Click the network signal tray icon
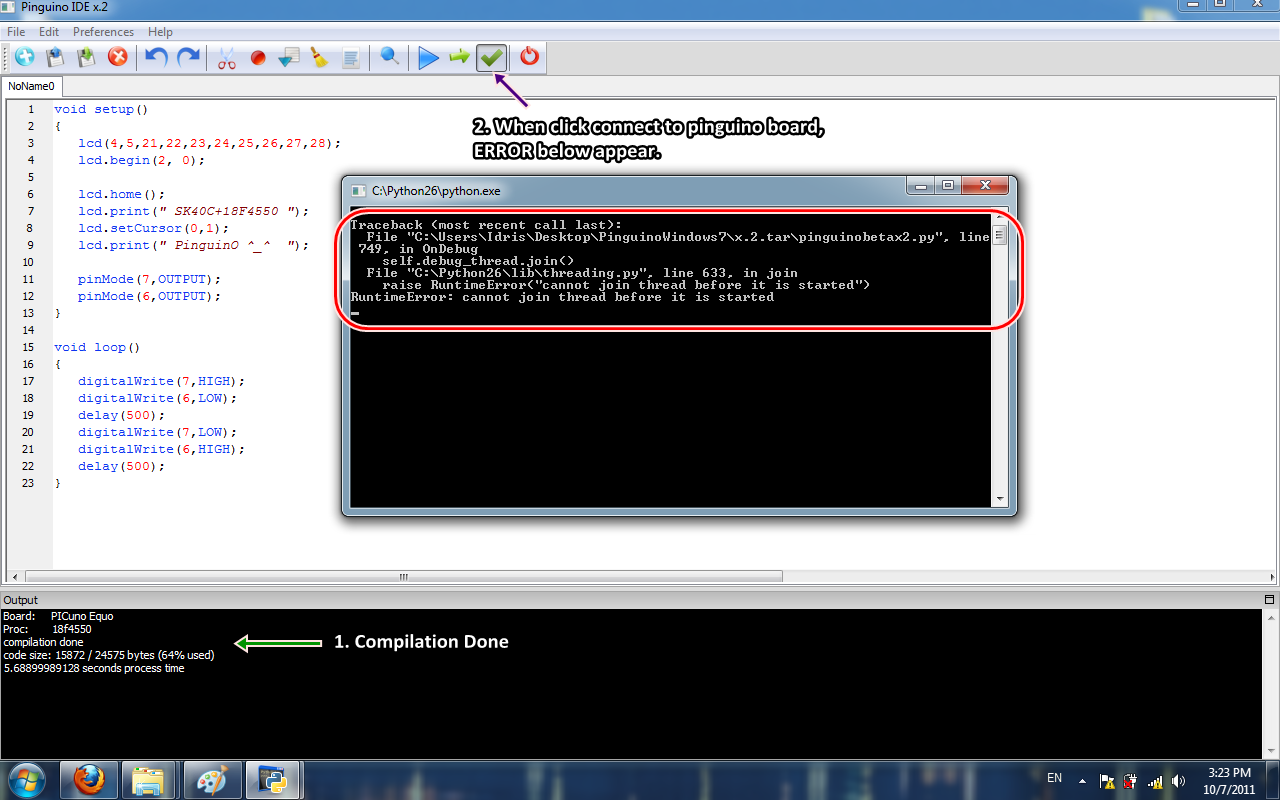The height and width of the screenshot is (800, 1280). coord(1155,781)
